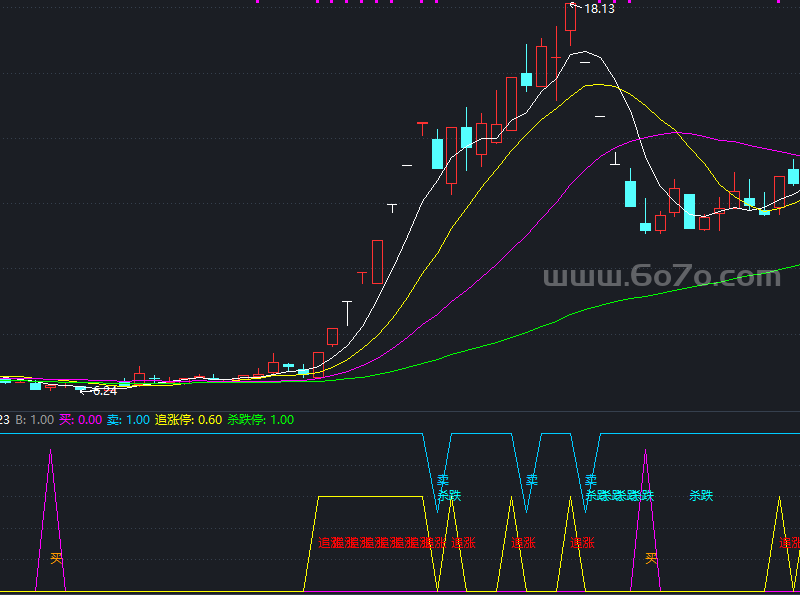
Task: Select the magenta 买: 0.00 legend value
Action: coord(80,420)
